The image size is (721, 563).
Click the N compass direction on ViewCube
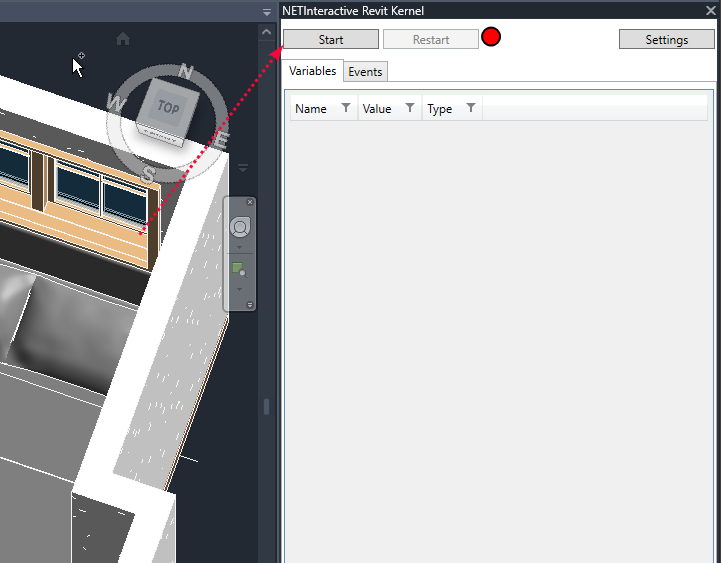[185, 71]
